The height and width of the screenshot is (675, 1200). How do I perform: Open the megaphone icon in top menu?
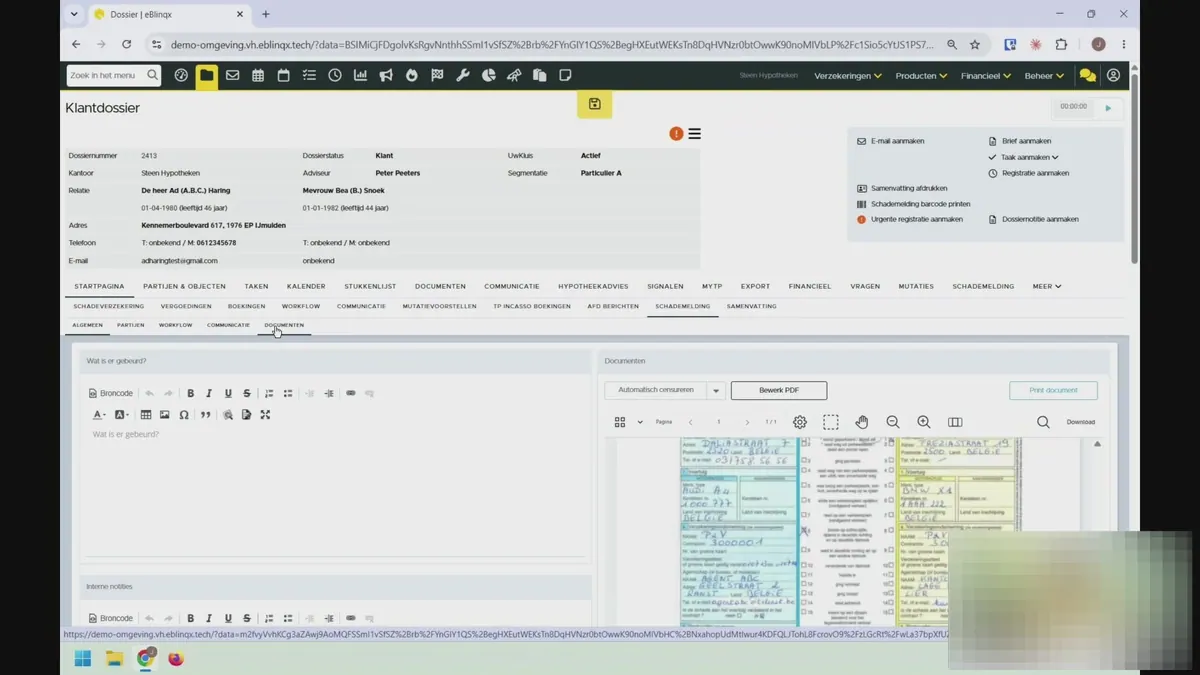(x=386, y=75)
